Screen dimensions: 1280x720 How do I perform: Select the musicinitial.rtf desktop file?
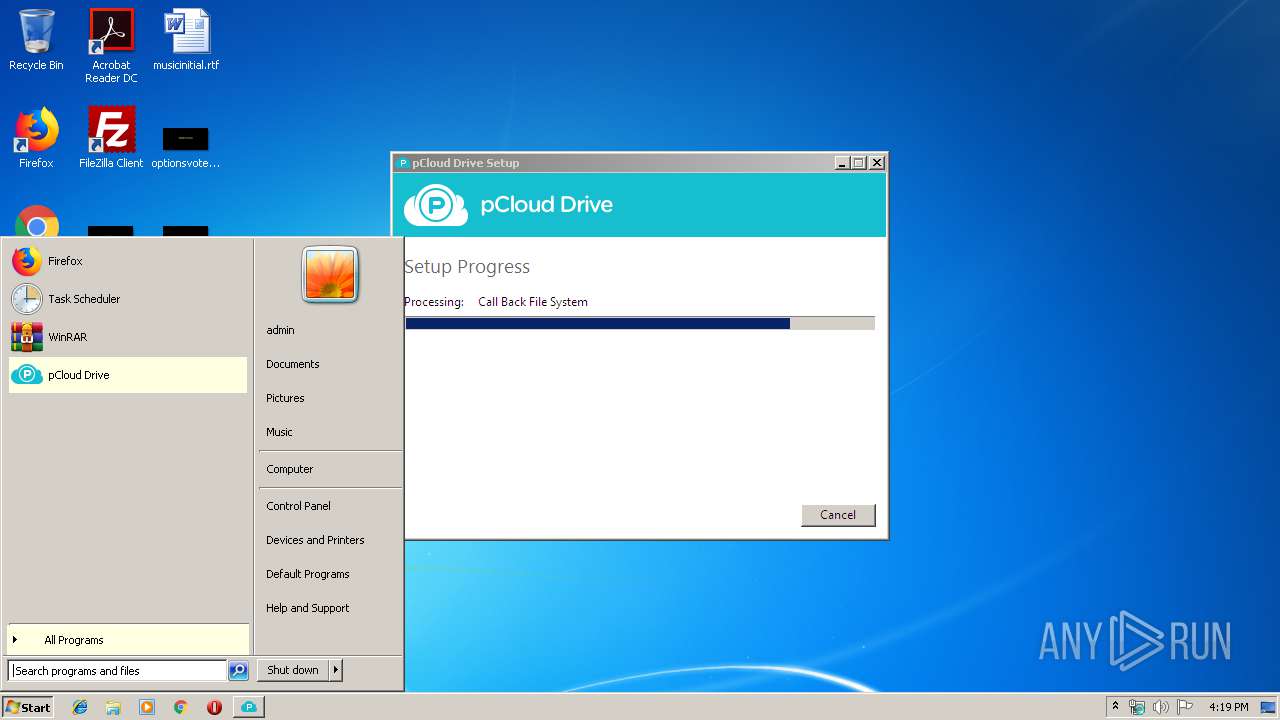point(186,41)
